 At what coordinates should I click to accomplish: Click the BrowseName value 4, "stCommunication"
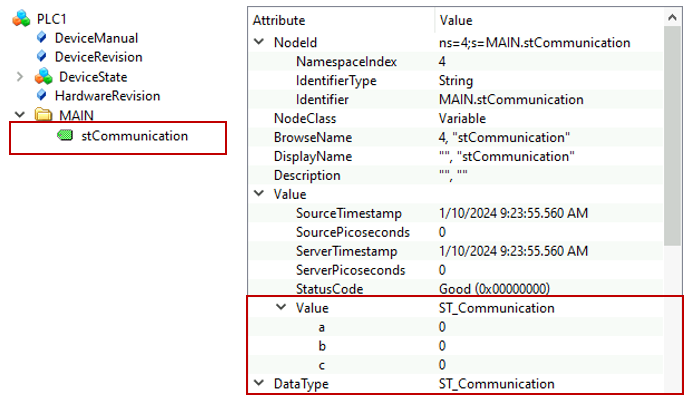(x=504, y=137)
